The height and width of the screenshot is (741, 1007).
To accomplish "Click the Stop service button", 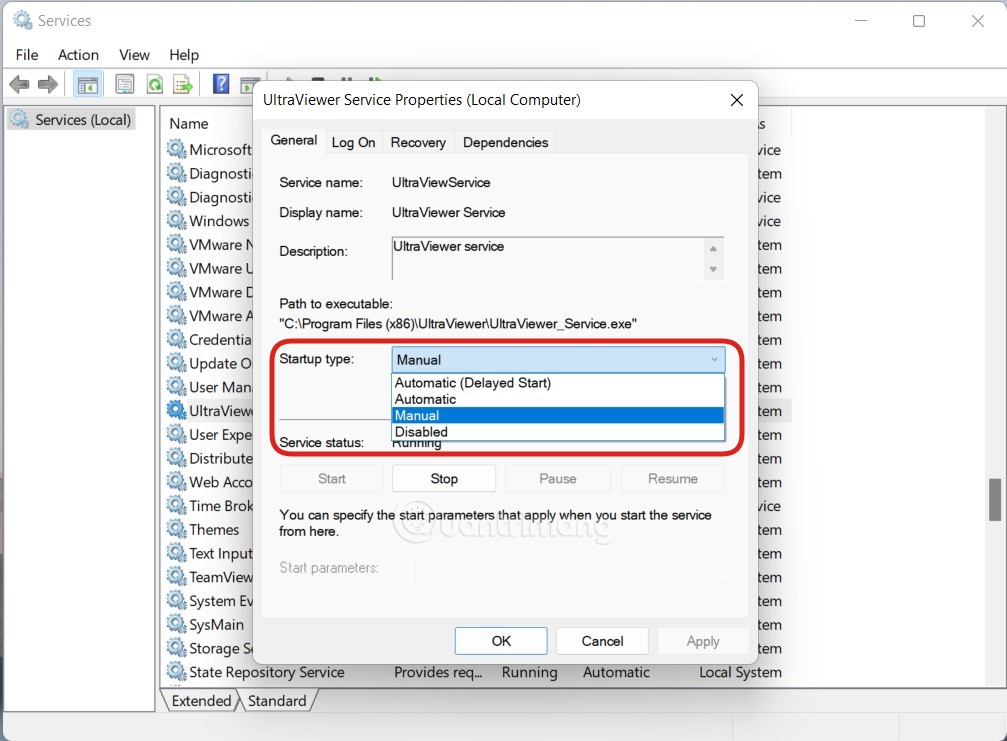I will [444, 479].
